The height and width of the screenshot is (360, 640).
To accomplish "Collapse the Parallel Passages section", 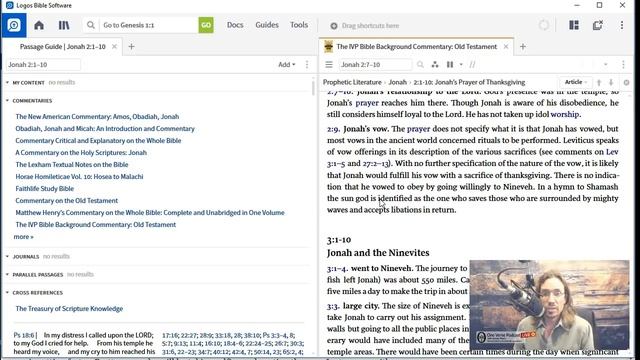I will point(7,274).
